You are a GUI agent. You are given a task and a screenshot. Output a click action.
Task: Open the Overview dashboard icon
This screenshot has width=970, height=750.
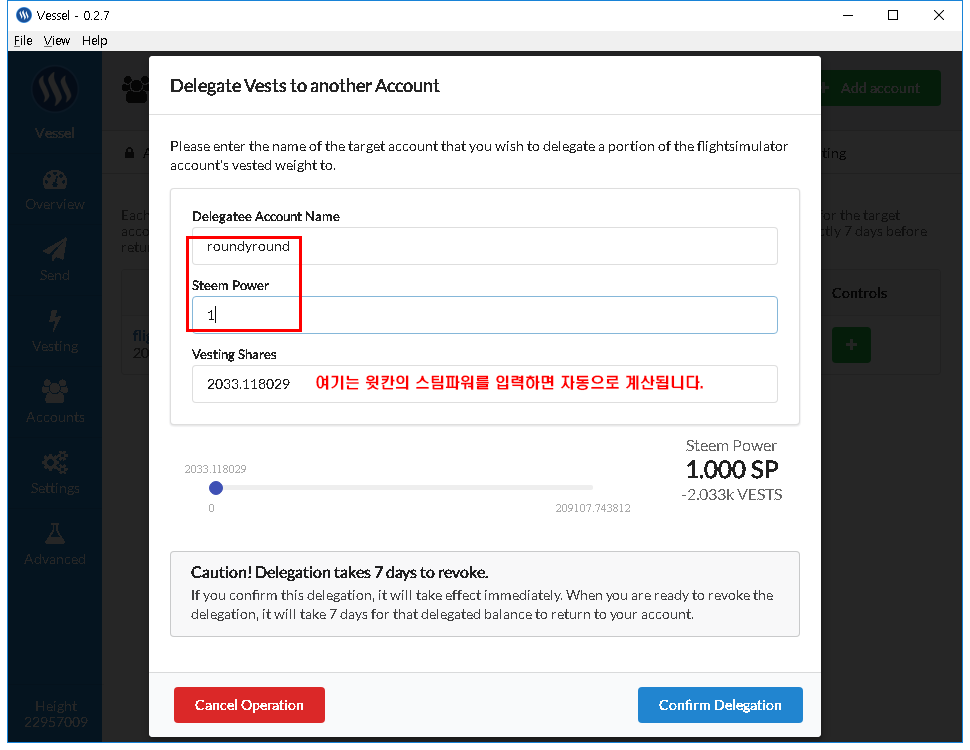[x=55, y=180]
